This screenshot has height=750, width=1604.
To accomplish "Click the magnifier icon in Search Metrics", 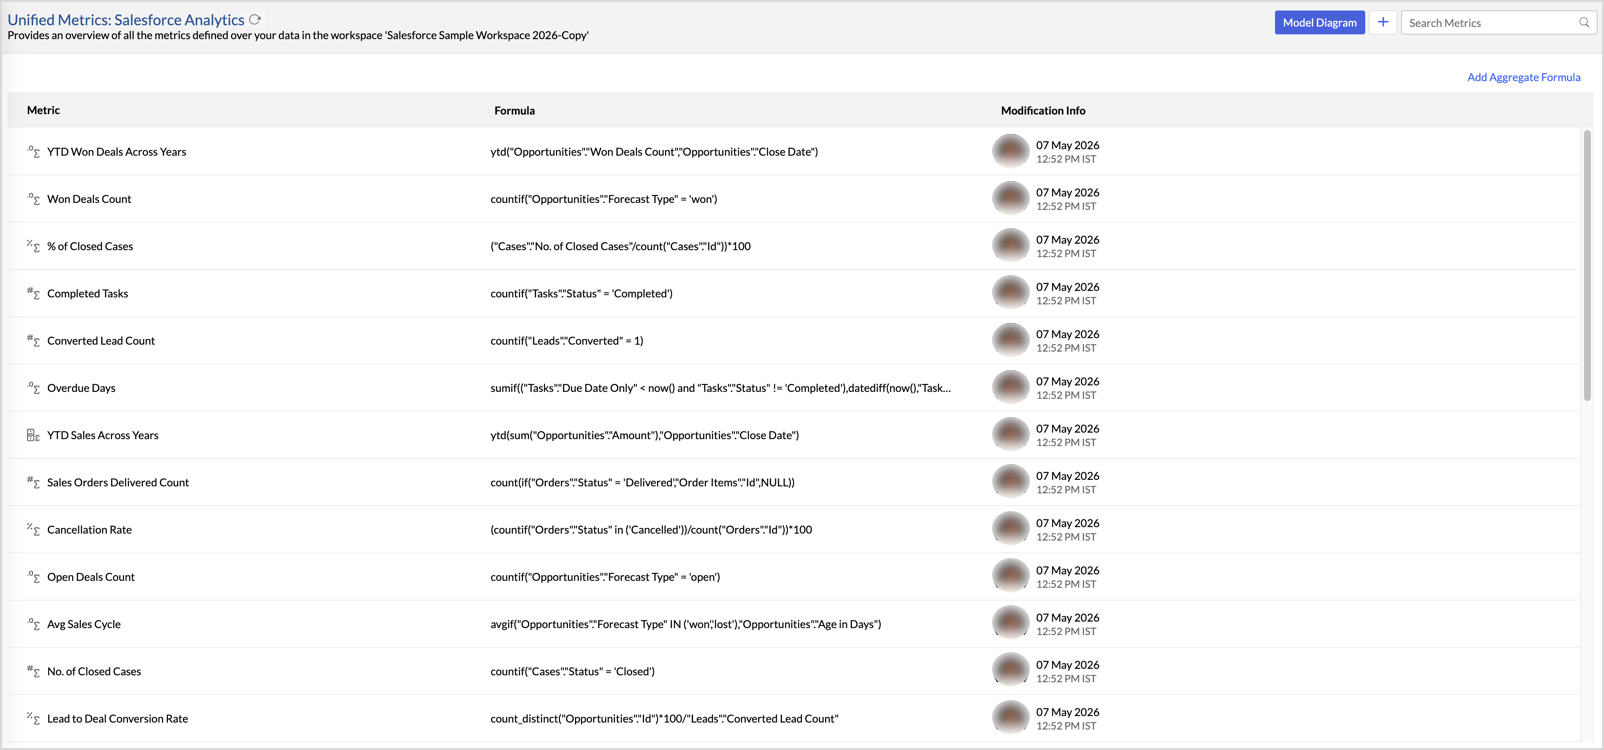I will [x=1584, y=22].
